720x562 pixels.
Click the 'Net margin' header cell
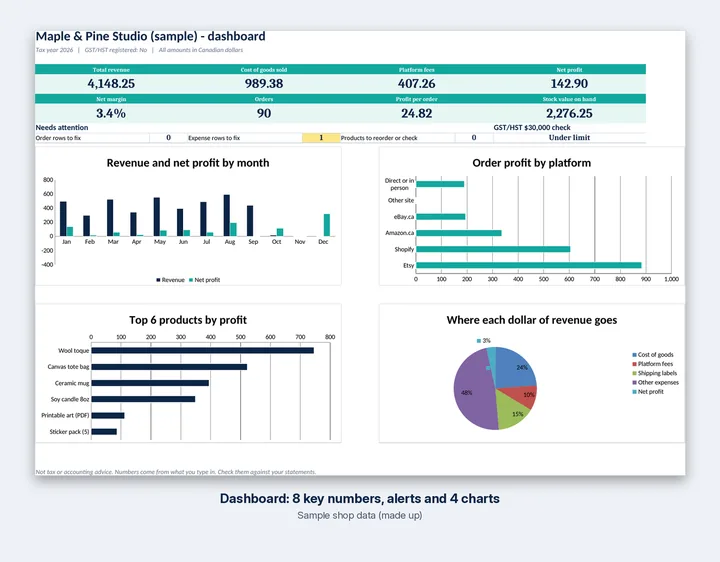pos(111,99)
